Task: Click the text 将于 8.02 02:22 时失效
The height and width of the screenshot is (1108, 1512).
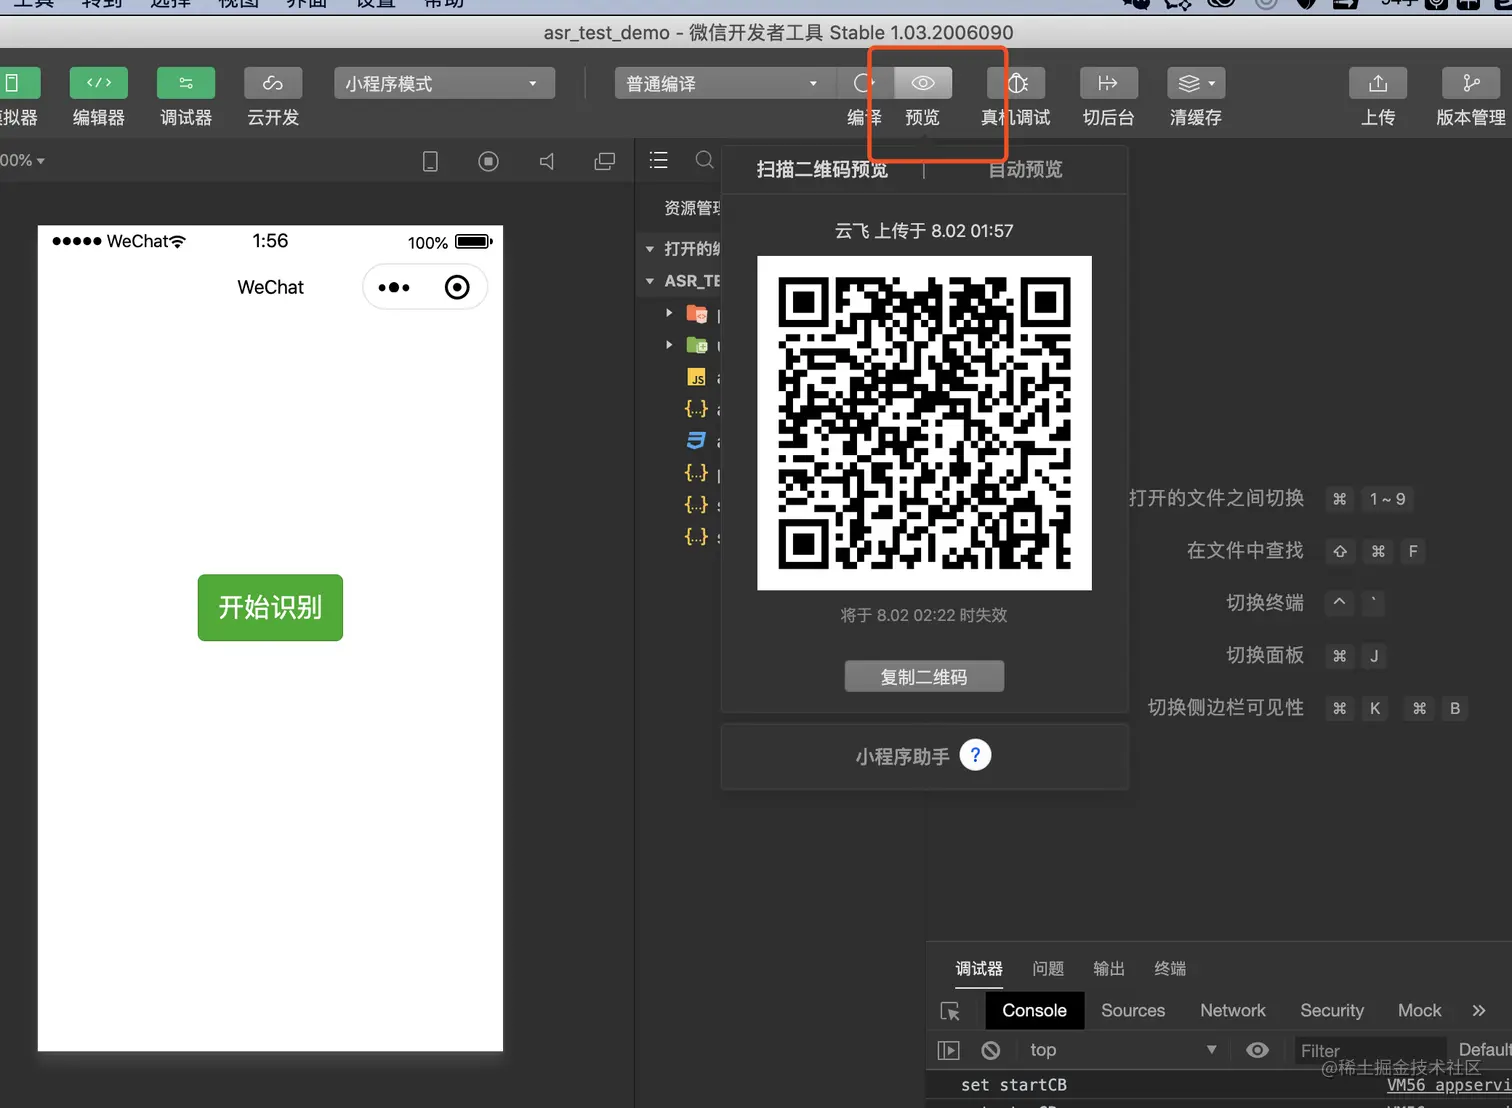Action: pos(924,615)
